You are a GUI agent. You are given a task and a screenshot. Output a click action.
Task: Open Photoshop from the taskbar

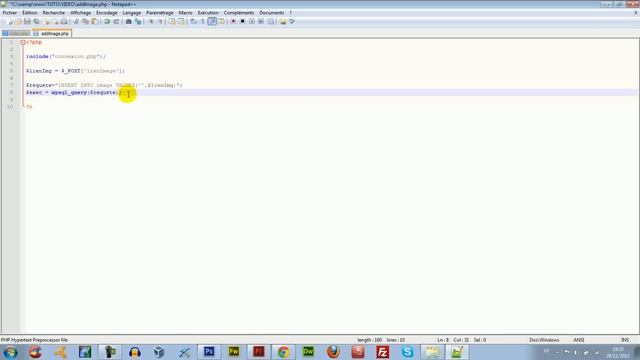[x=209, y=352]
